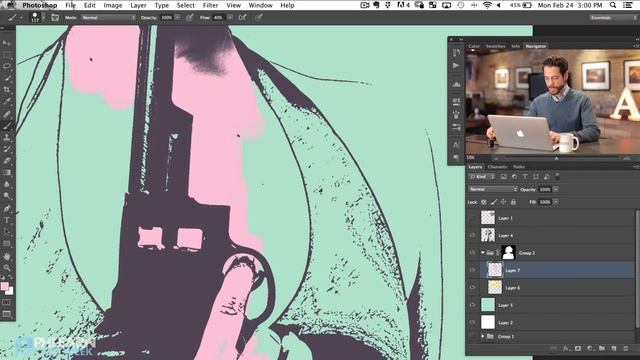
Task: Hide Layer 5 visibility eye
Action: tap(472, 305)
